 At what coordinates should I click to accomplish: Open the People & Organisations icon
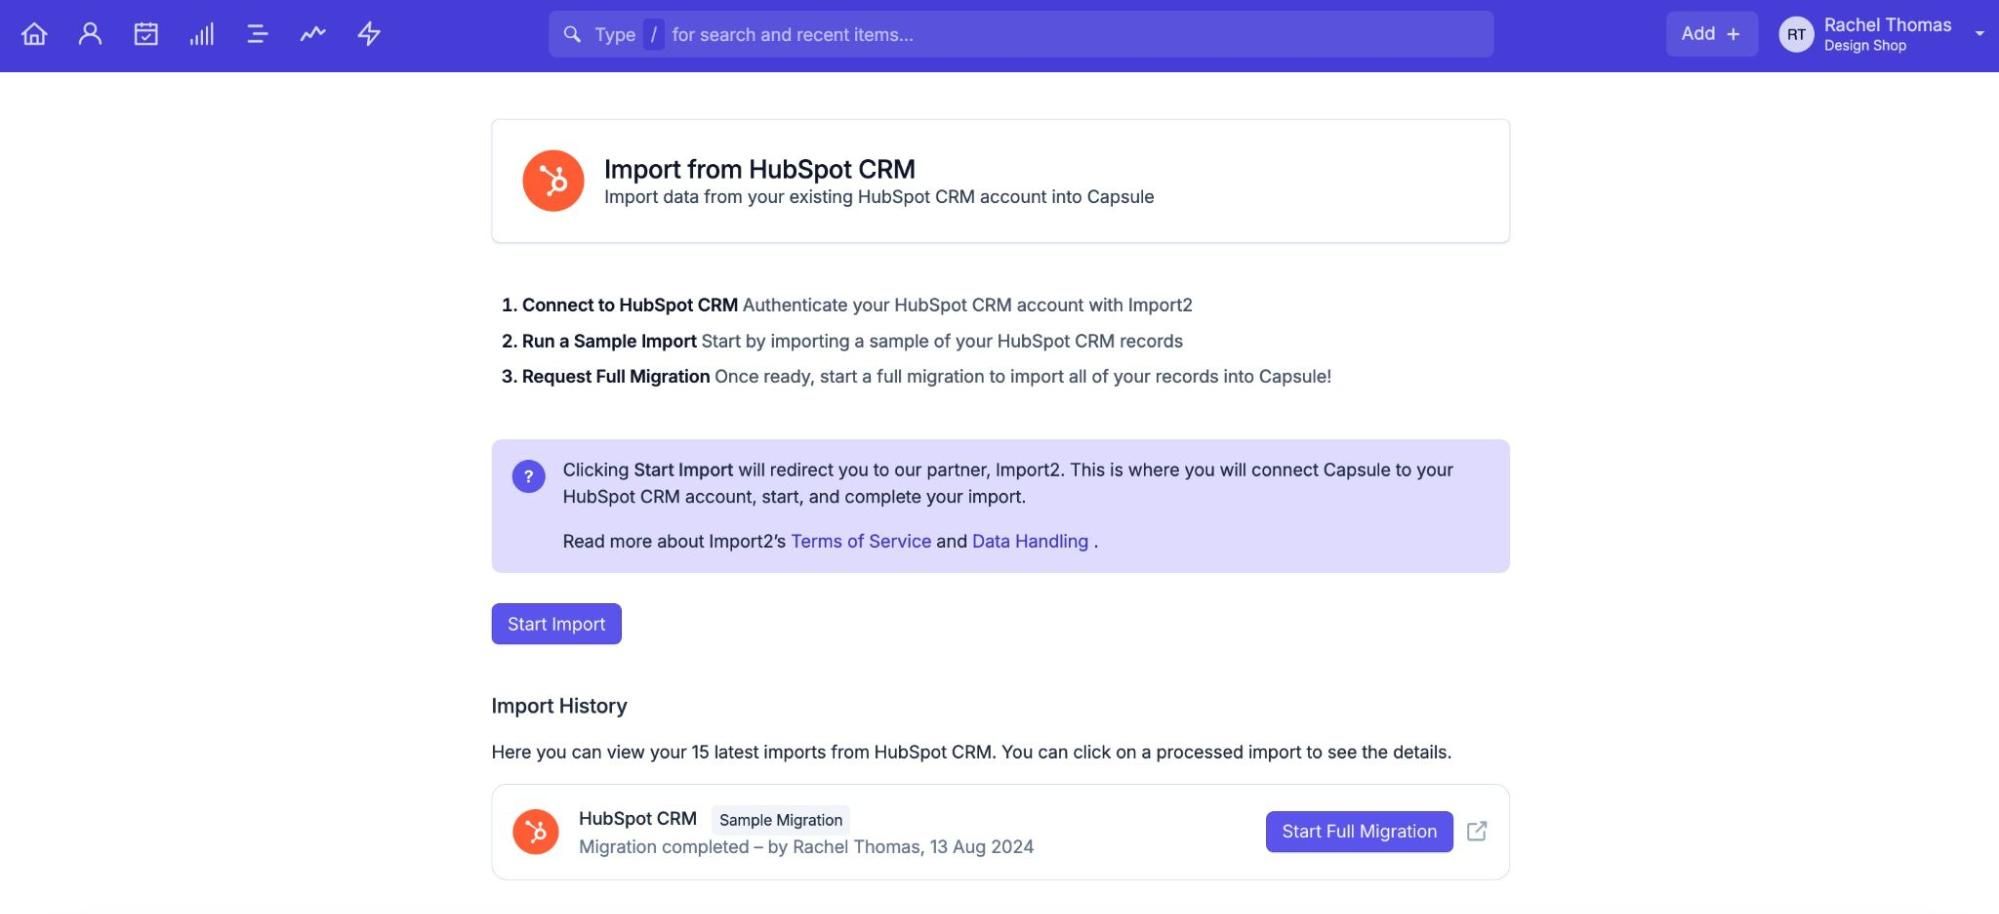(90, 34)
